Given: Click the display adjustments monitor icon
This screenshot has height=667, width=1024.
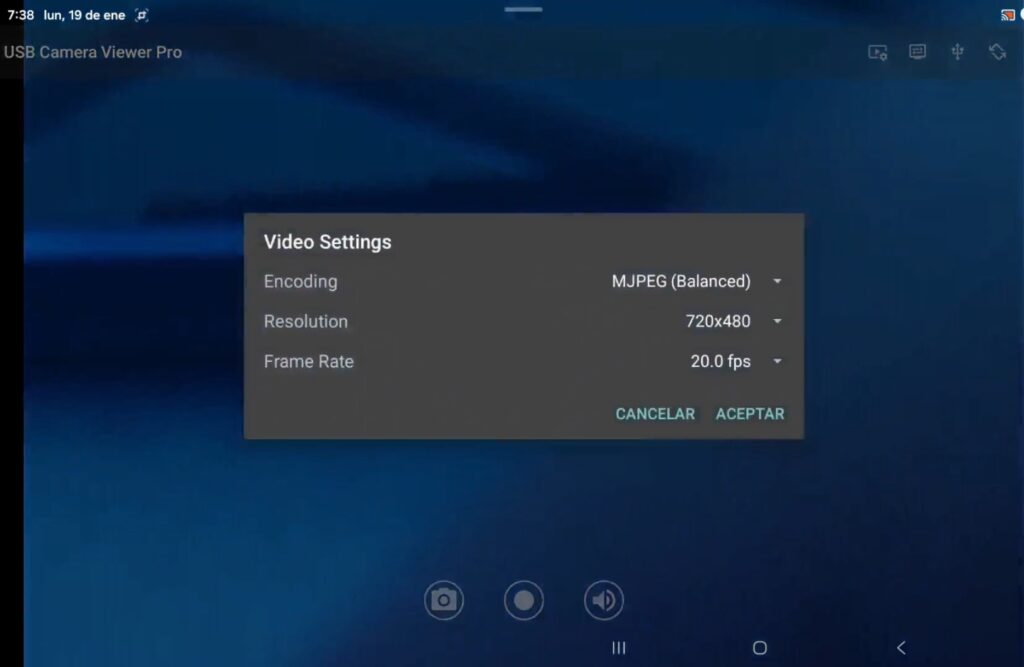Looking at the screenshot, I should (x=917, y=52).
